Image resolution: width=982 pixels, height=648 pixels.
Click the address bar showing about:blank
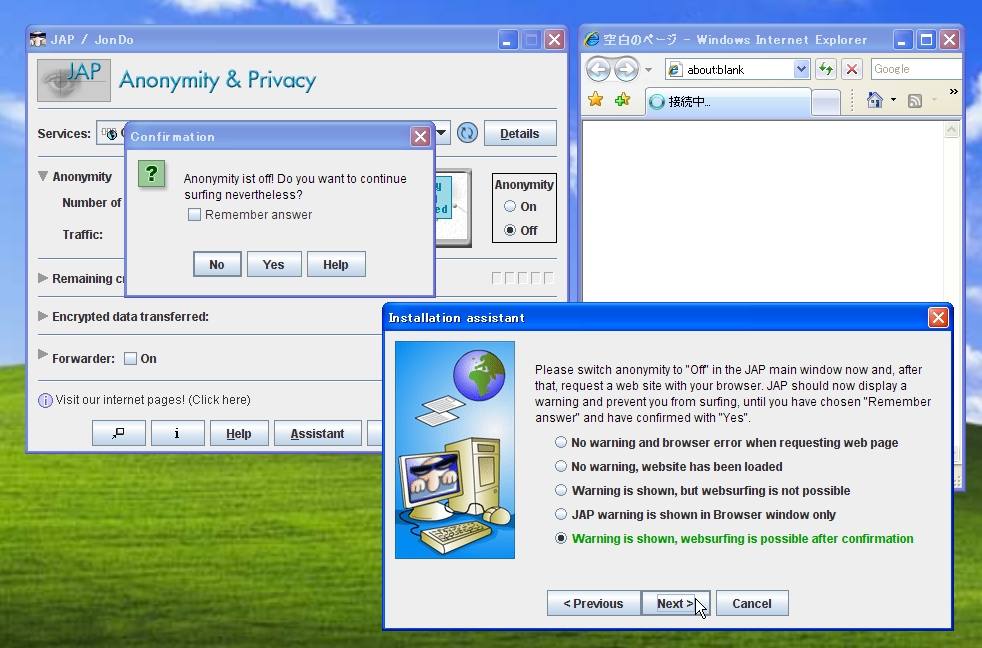[x=737, y=69]
